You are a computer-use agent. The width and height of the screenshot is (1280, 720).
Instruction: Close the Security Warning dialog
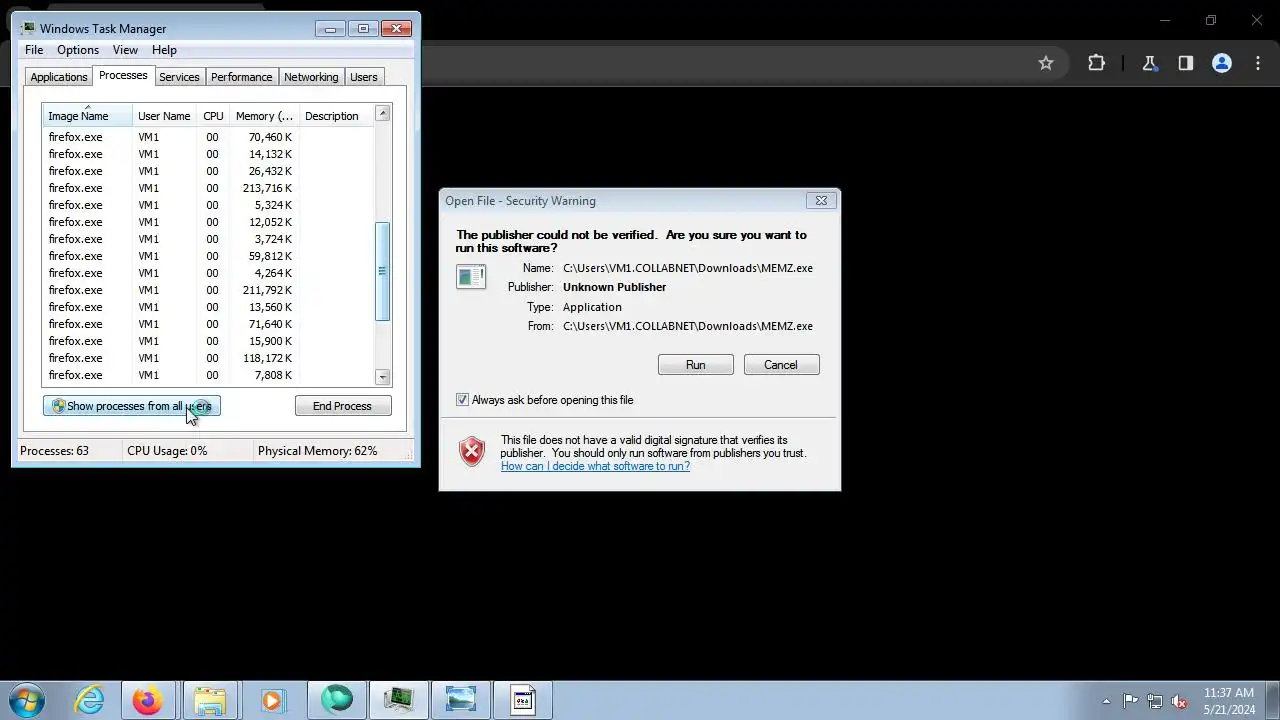point(821,200)
